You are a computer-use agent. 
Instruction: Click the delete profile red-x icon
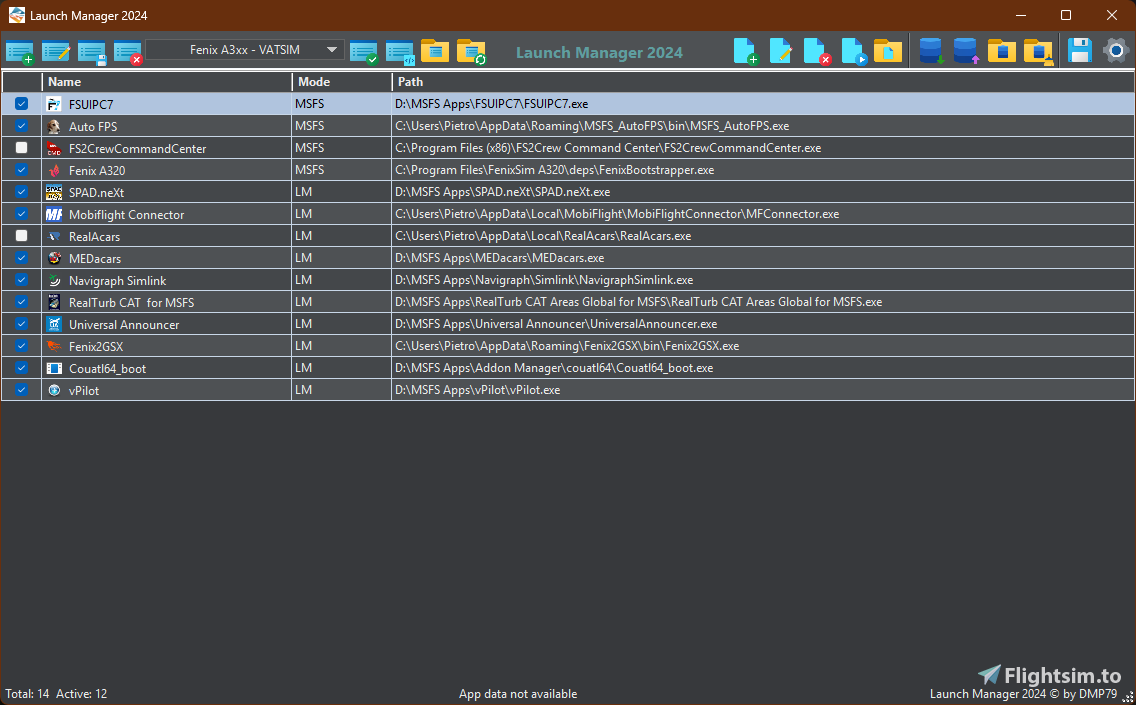(128, 52)
